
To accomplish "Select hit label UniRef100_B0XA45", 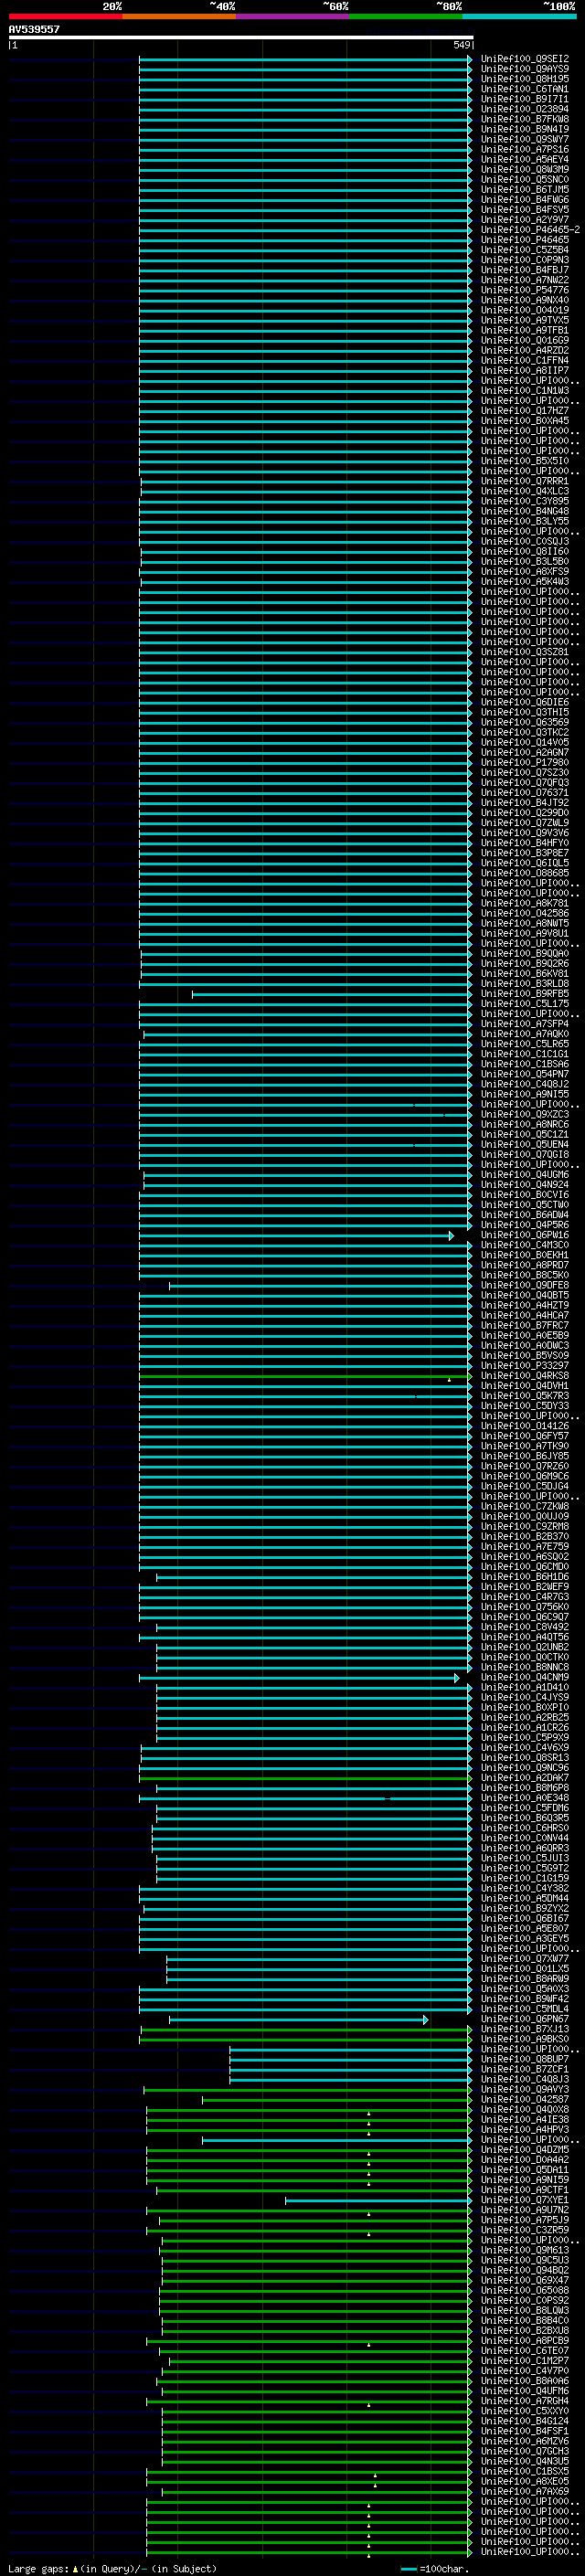I will click(525, 420).
